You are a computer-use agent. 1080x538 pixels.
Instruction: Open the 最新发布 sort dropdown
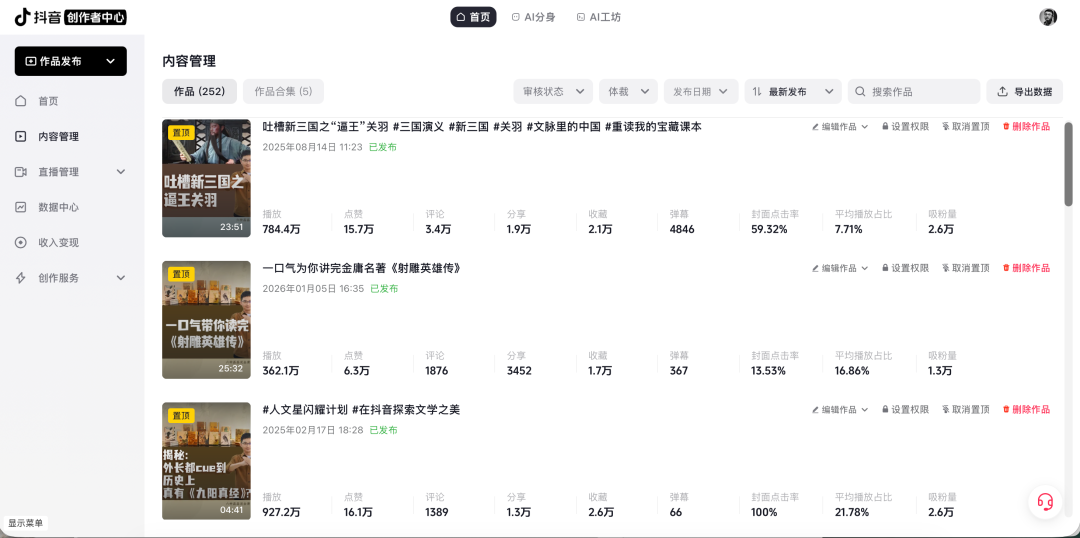click(793, 92)
